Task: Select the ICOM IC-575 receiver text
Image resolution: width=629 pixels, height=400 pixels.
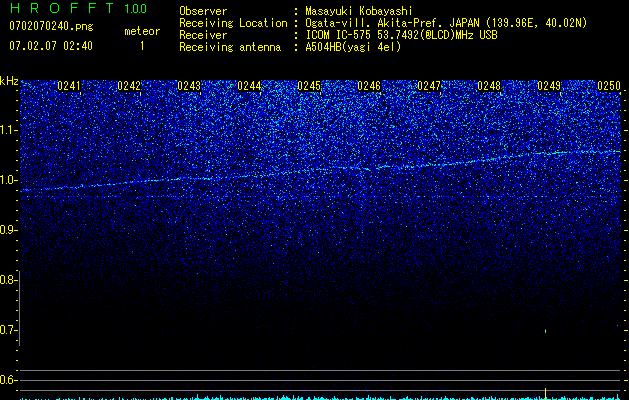Action: pos(401,35)
